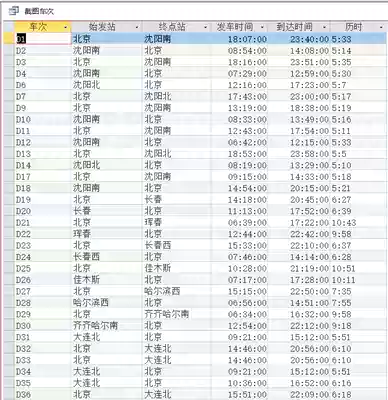
Task: Click arrival time 17:23:00 in D6 row
Action: 309,85
